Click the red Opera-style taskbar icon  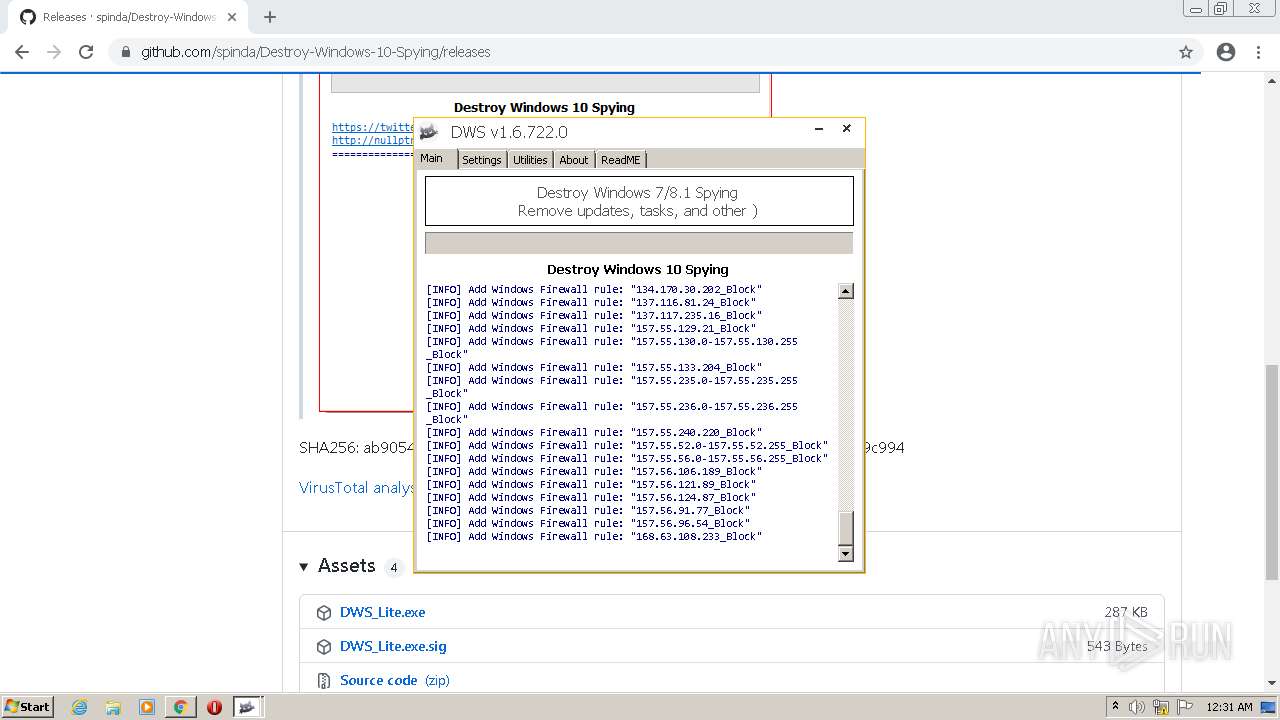pos(214,707)
